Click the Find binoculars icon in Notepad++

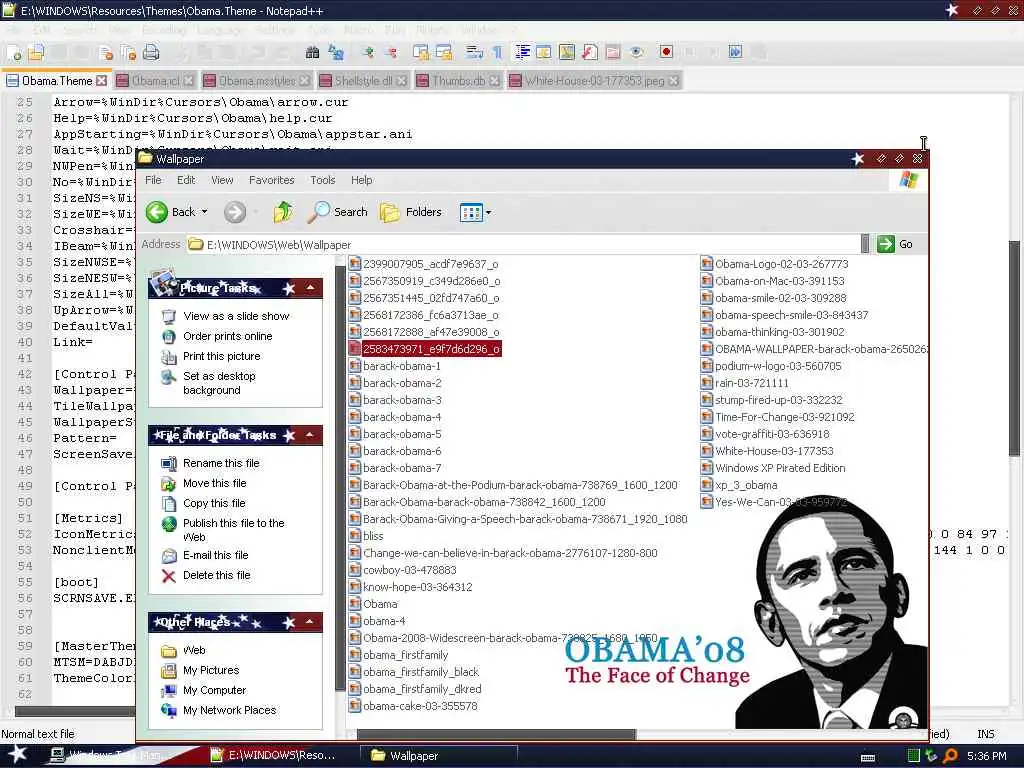click(312, 52)
